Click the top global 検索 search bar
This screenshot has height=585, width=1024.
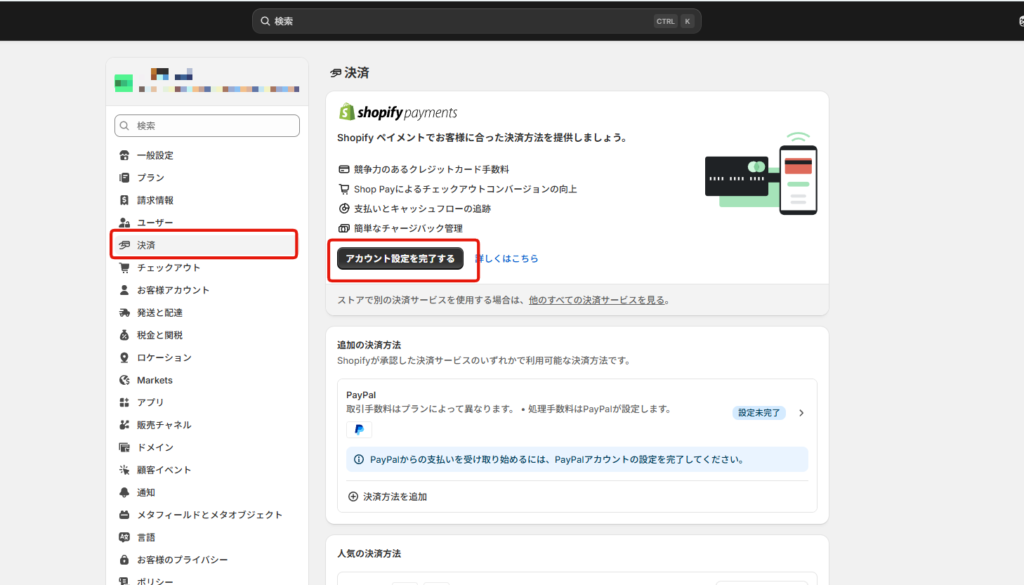tap(480, 19)
